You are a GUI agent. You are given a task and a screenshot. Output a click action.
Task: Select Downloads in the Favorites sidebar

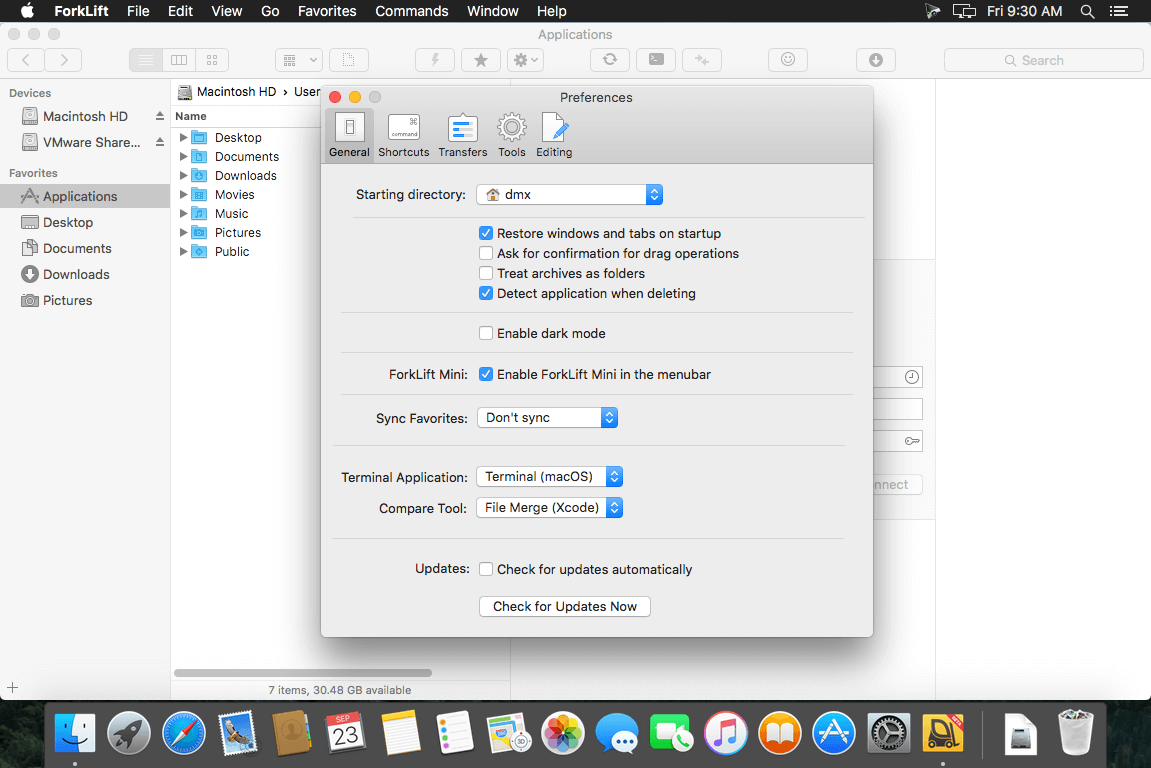click(x=76, y=274)
